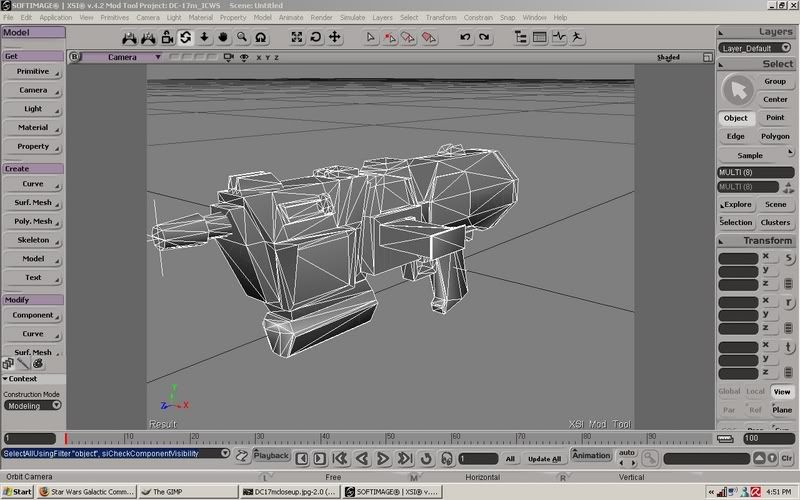Click frame 50 on the timeline
The width and height of the screenshot is (800, 500).
pyautogui.click(x=386, y=438)
